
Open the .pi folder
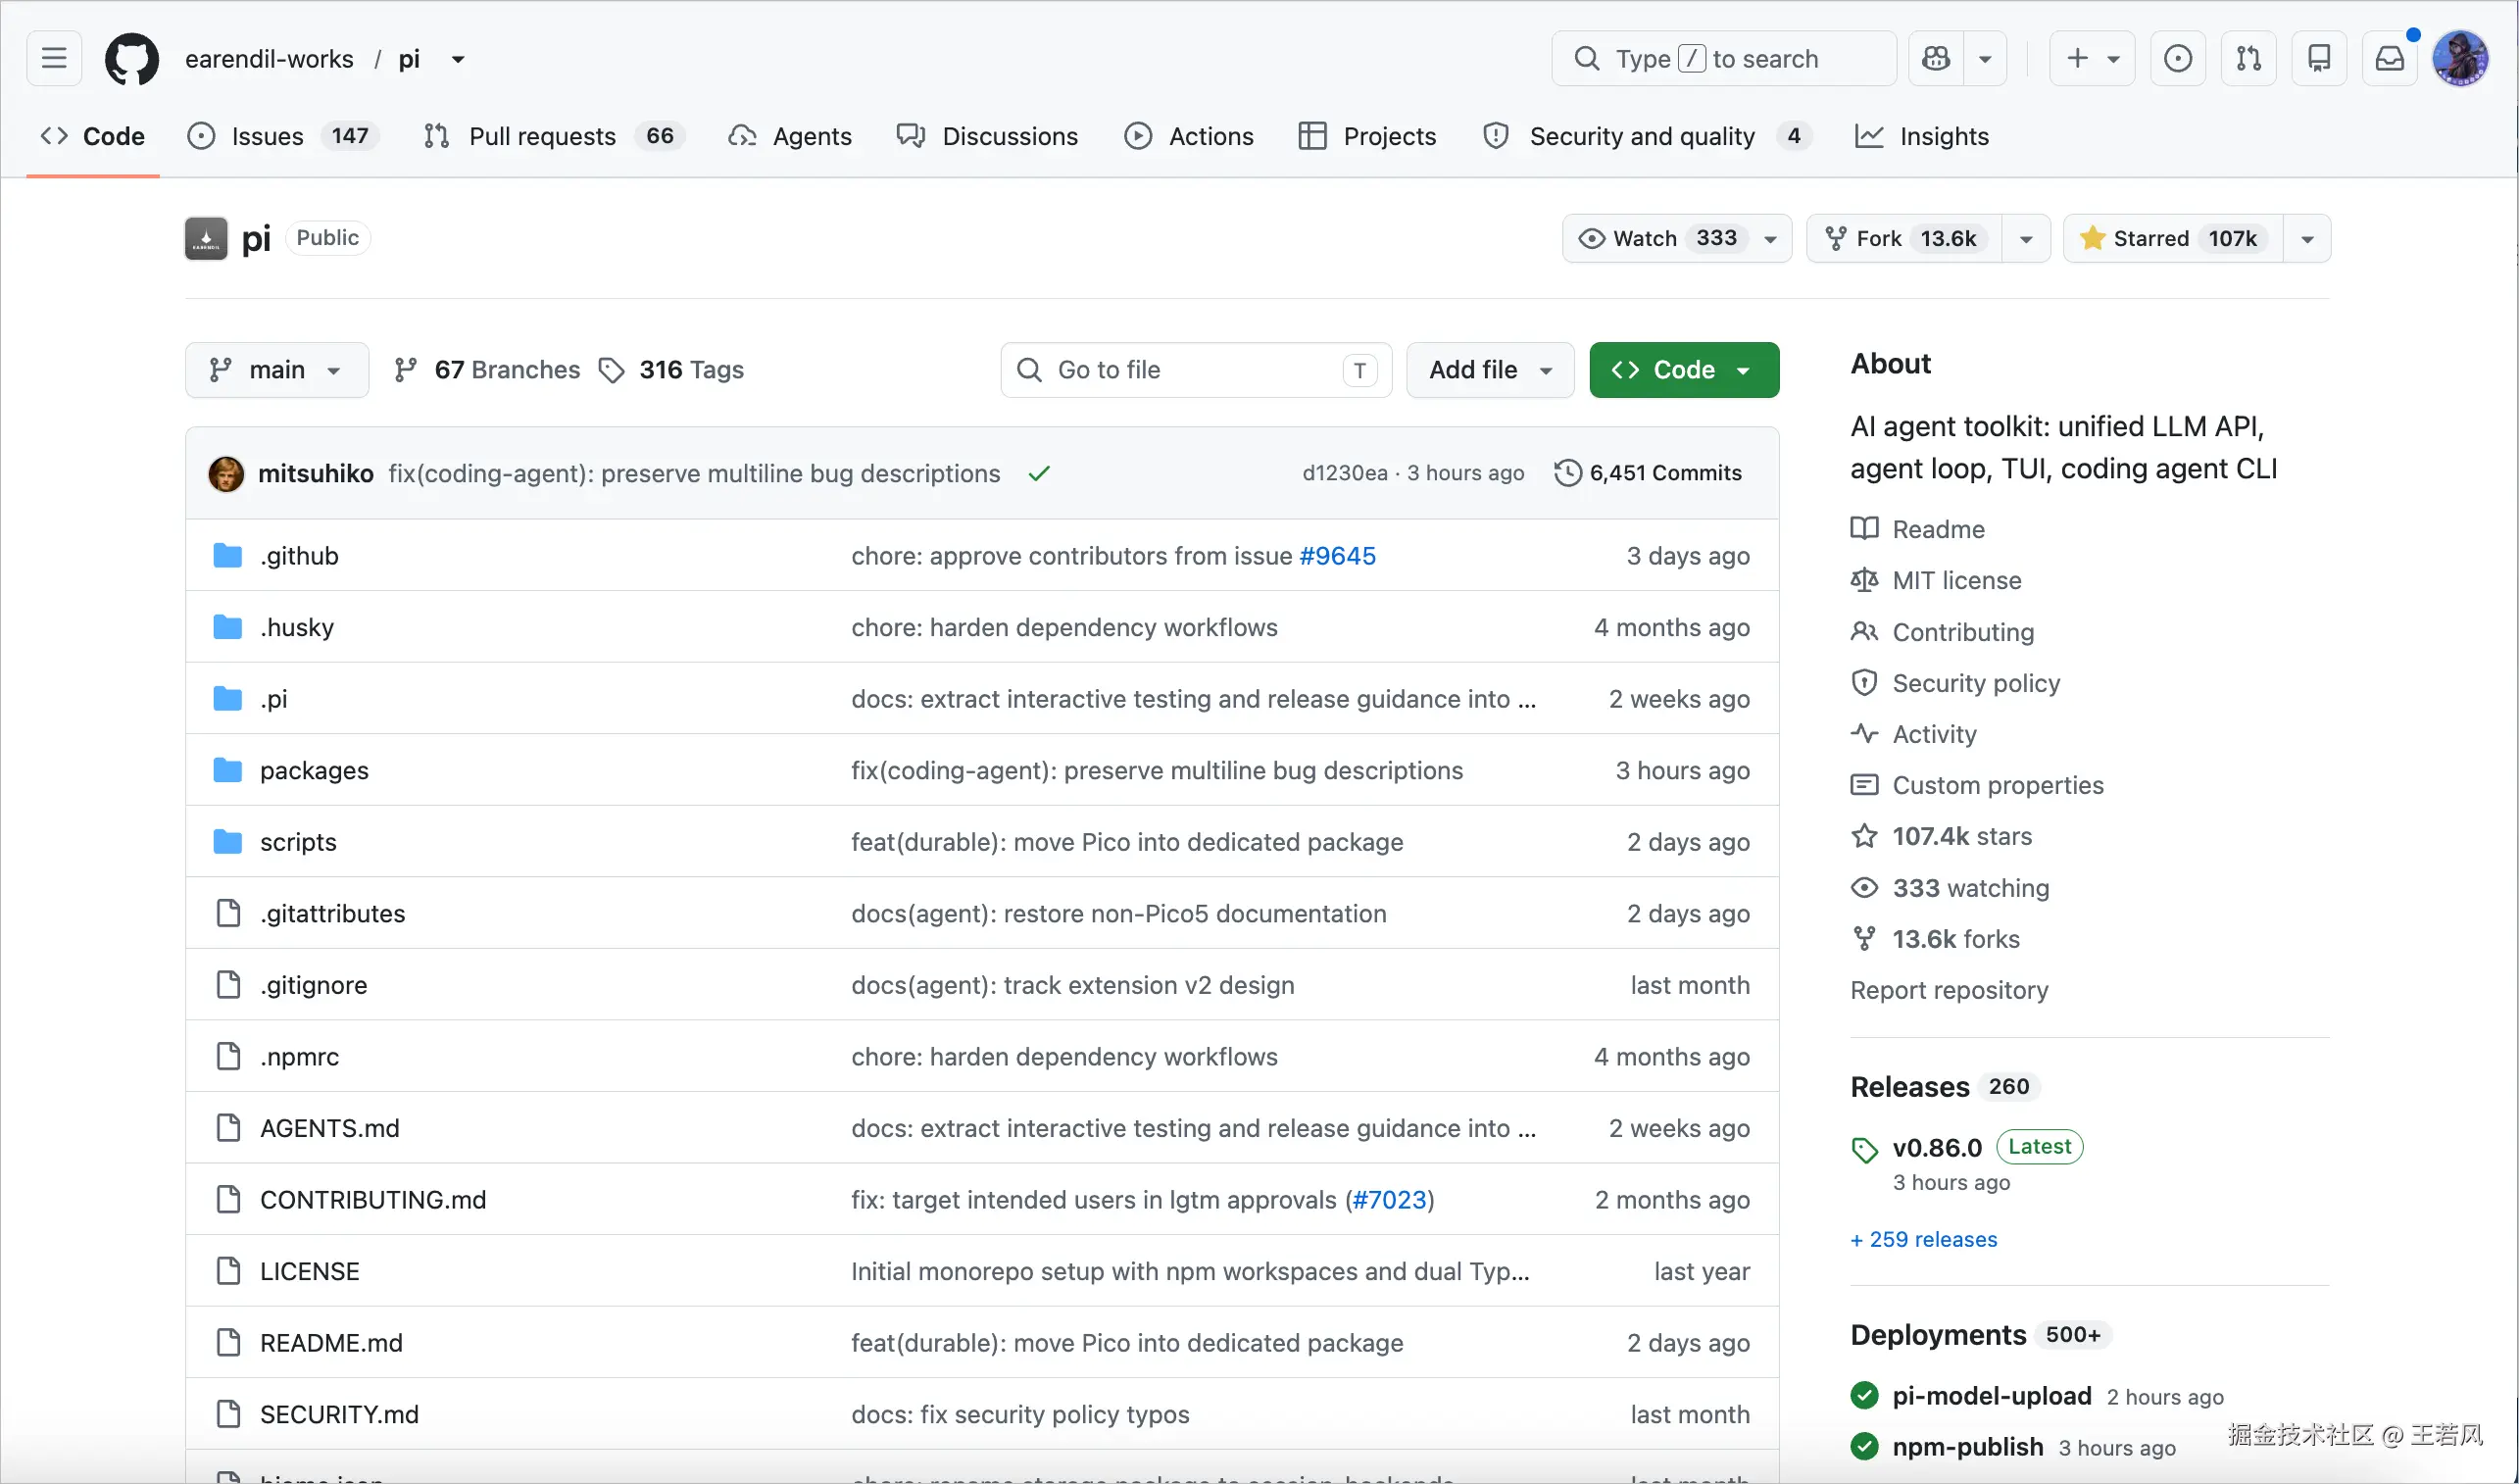coord(274,699)
